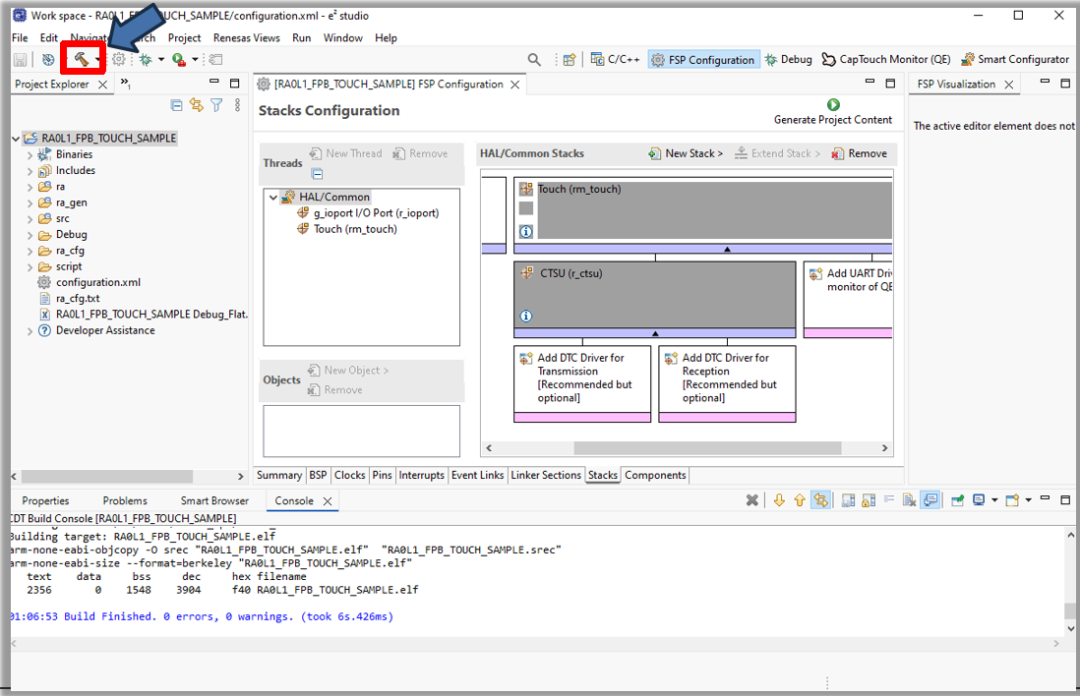
Task: Click the Debug bug icon in toolbar
Action: pos(146,60)
